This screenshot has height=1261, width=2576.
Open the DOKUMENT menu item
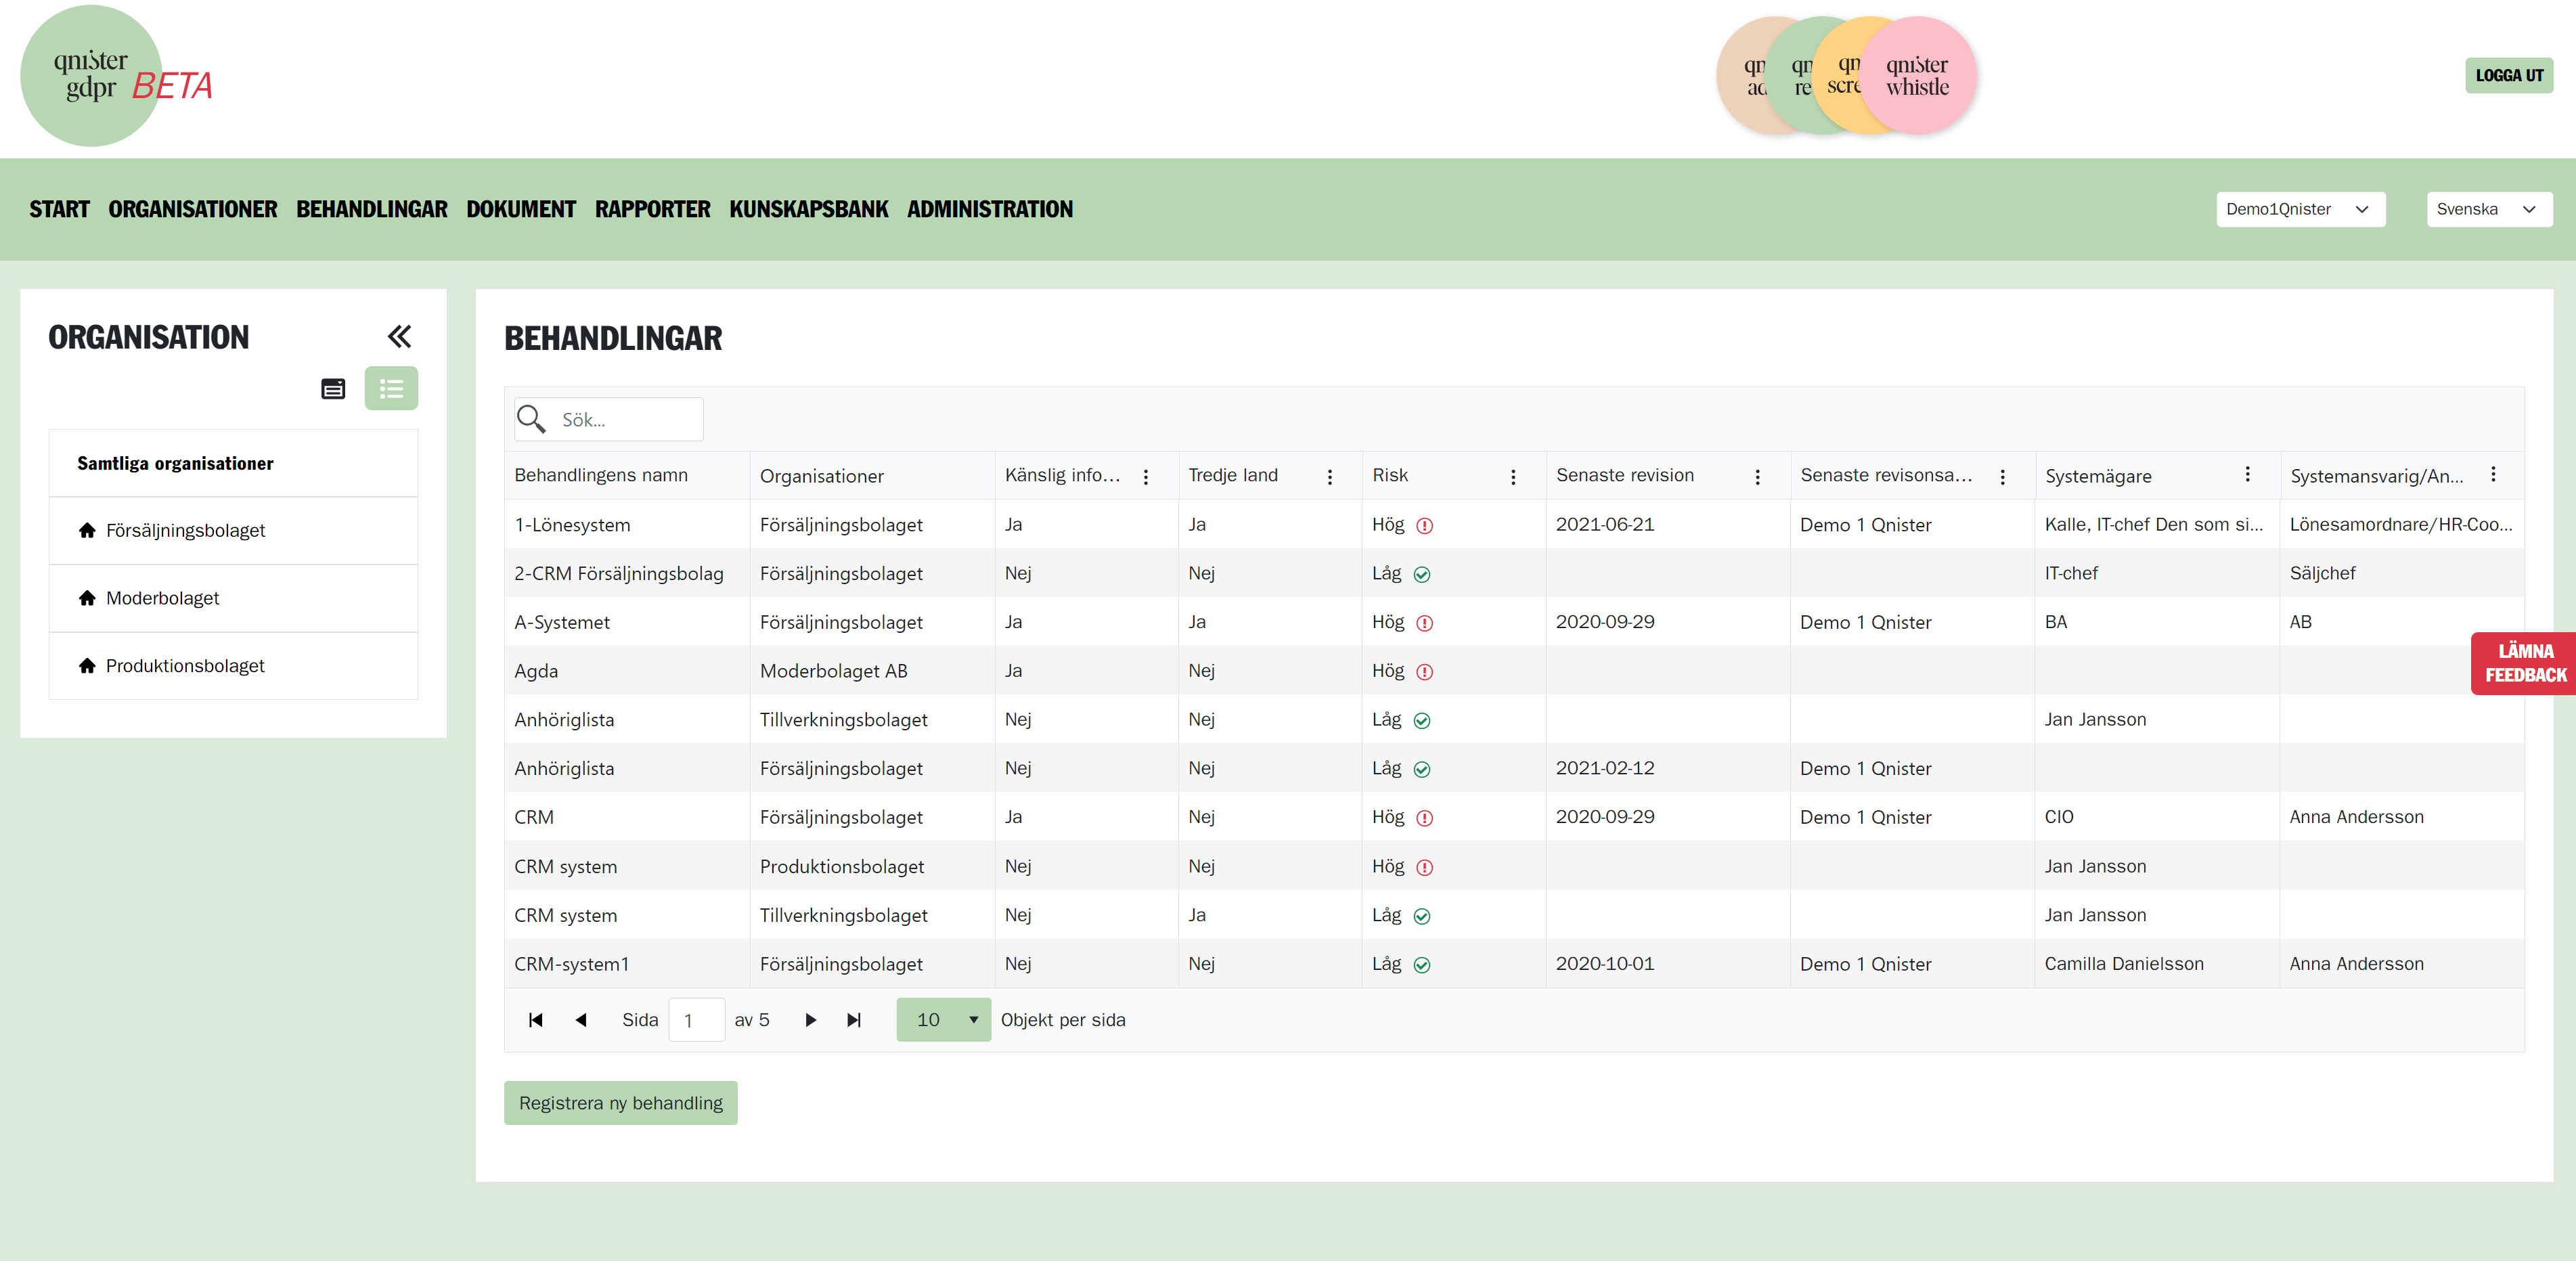[x=521, y=209]
